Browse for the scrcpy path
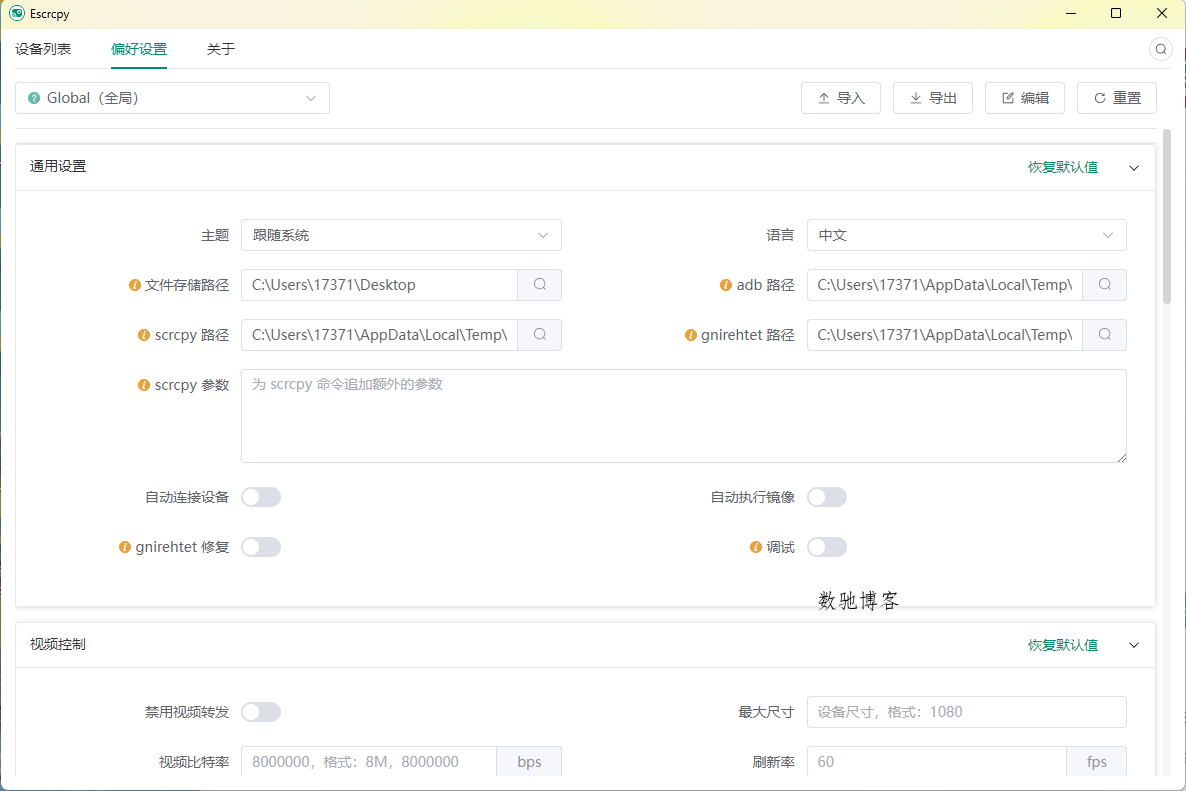The height and width of the screenshot is (791, 1186). (x=539, y=335)
